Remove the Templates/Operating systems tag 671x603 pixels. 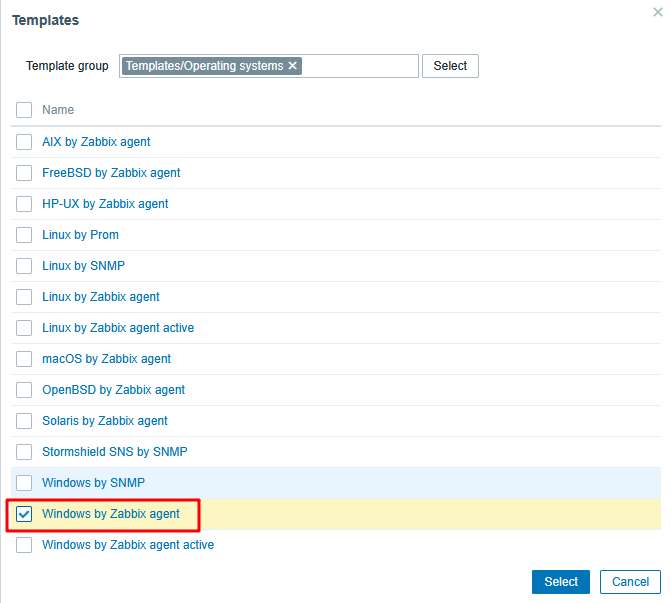point(293,66)
